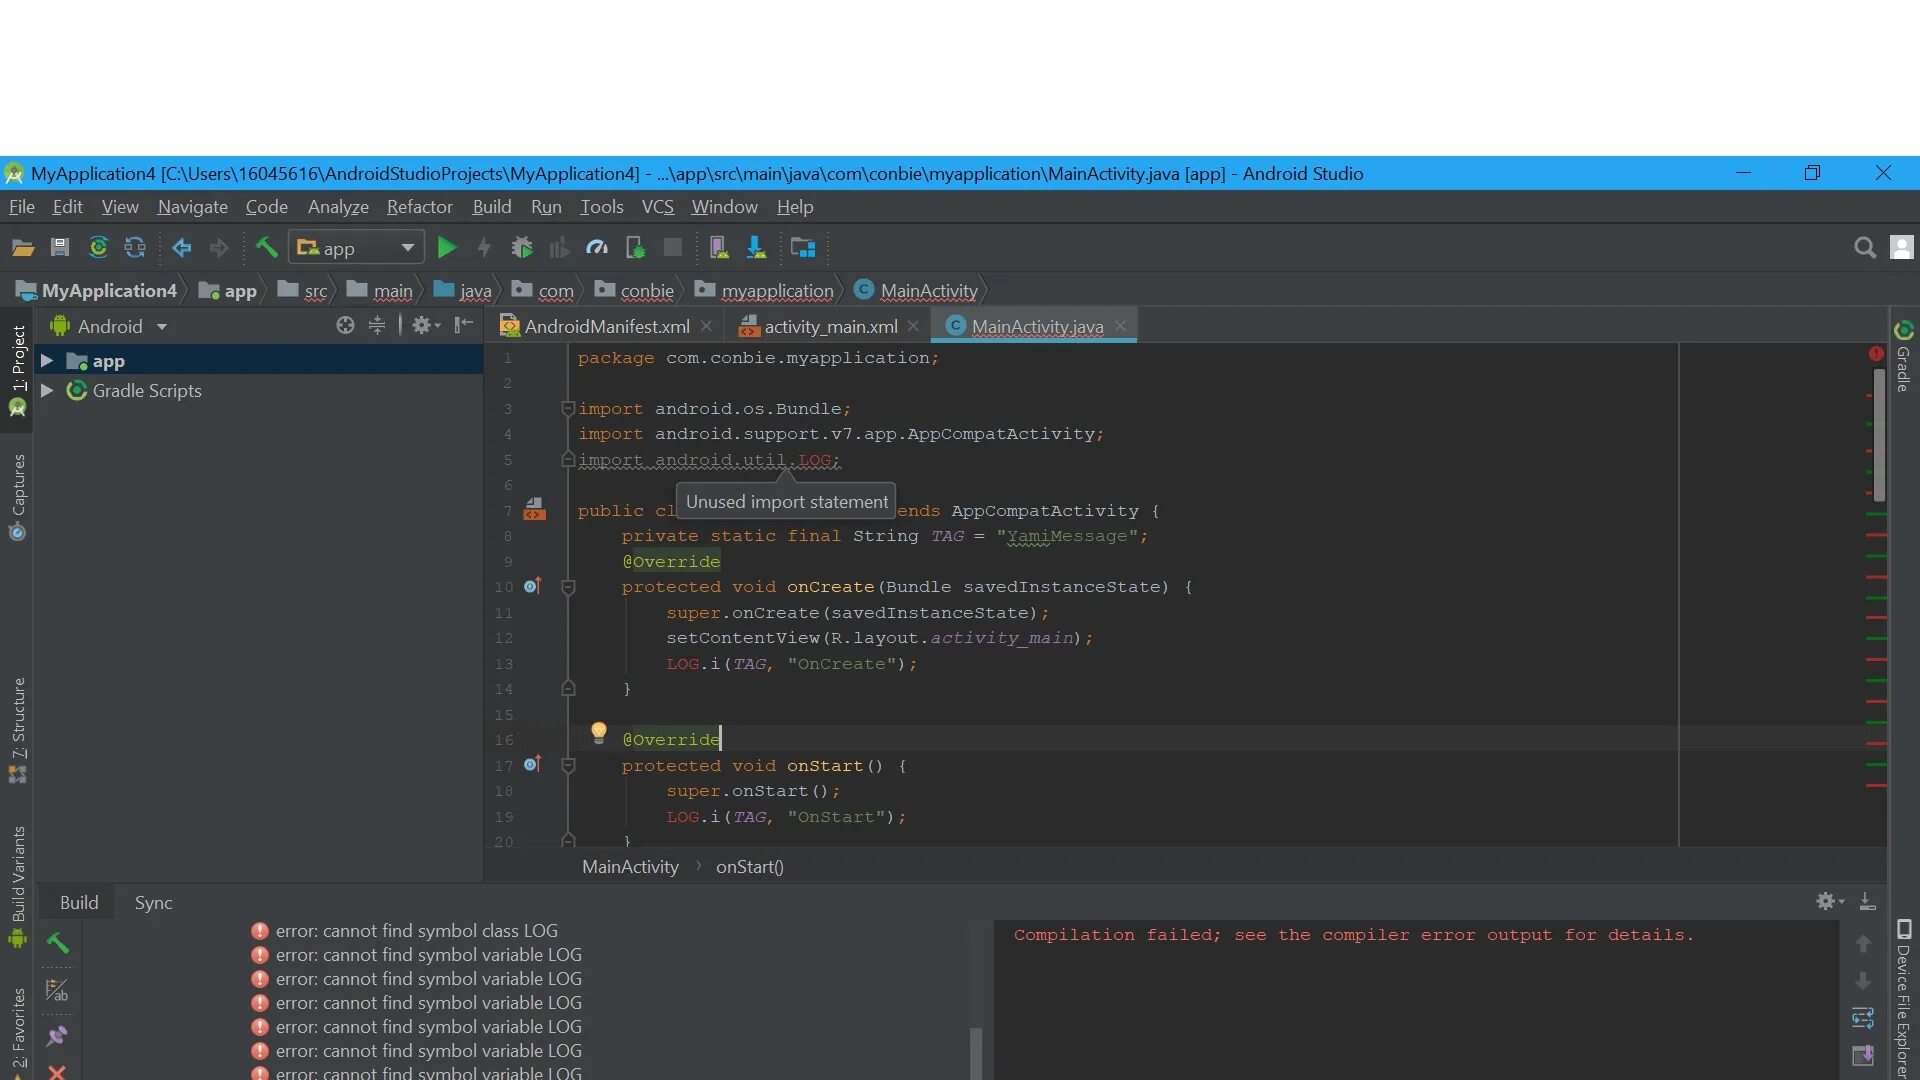Click Attach debugger to Android process icon
The height and width of the screenshot is (1080, 1920).
coord(635,248)
